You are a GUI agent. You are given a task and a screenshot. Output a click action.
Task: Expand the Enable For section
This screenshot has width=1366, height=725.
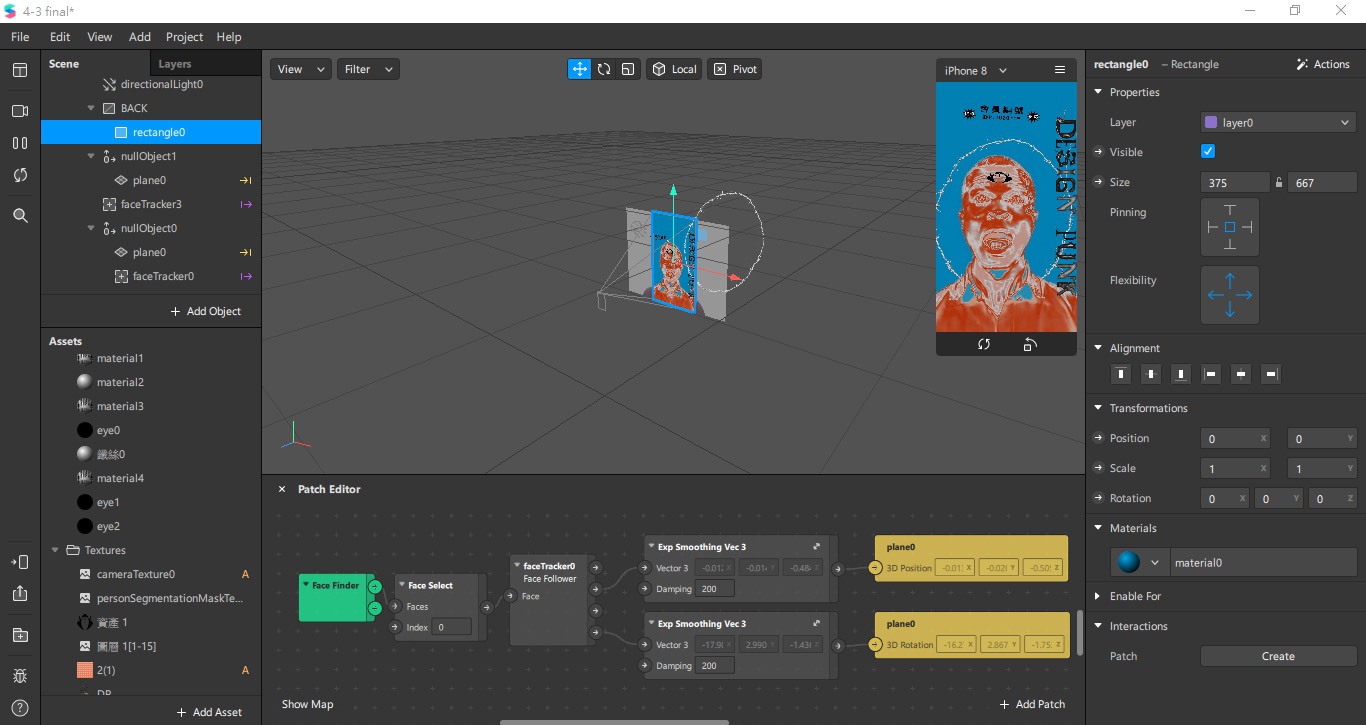point(1098,596)
